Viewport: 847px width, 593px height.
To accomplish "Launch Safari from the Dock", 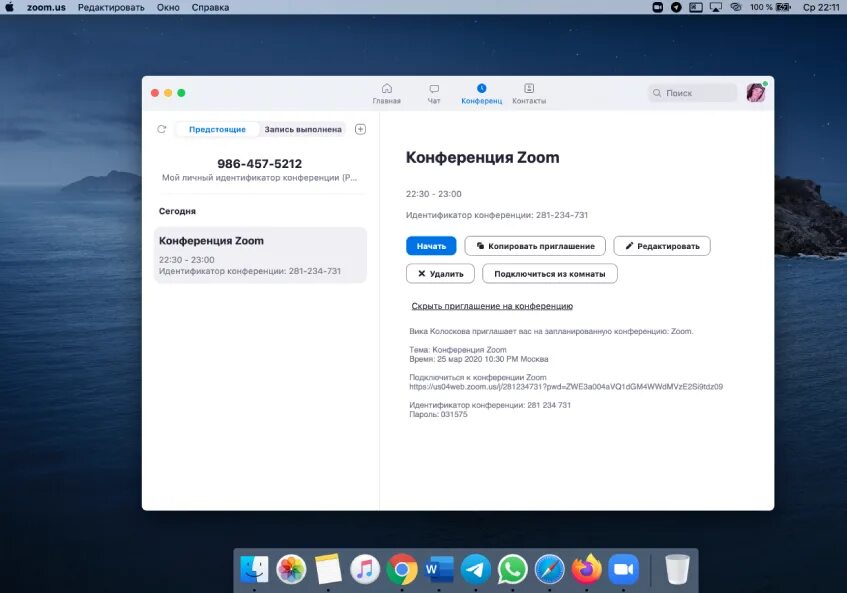I will coord(549,569).
